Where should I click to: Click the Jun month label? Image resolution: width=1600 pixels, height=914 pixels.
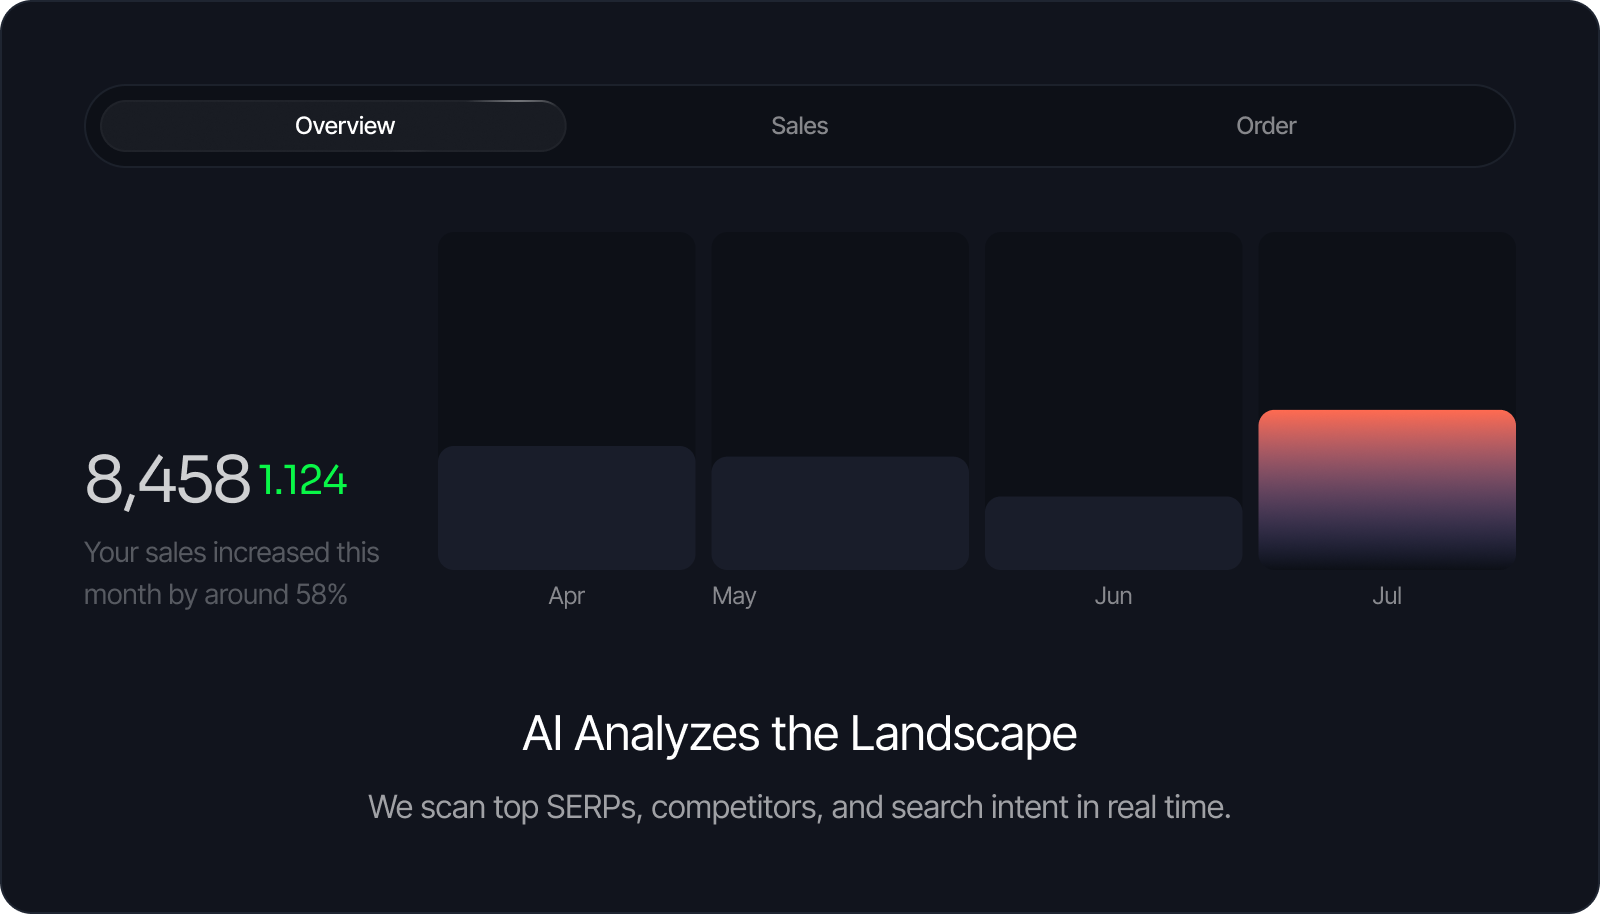1113,596
